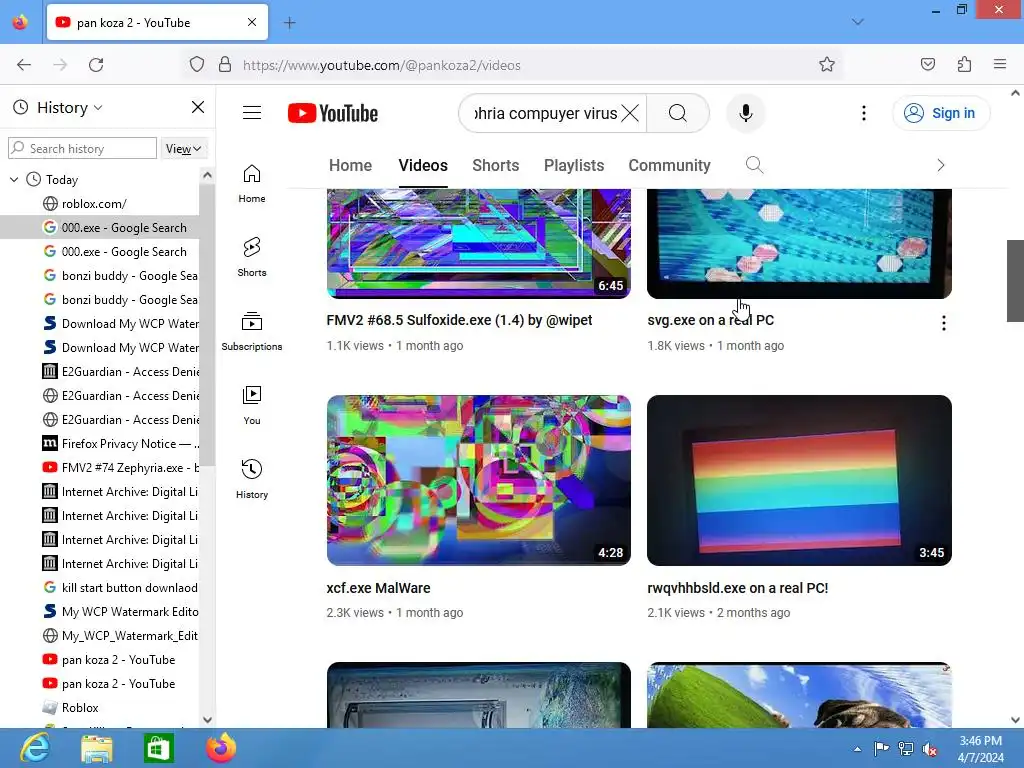Open the channel Home tab
Image resolution: width=1024 pixels, height=768 pixels.
351,165
